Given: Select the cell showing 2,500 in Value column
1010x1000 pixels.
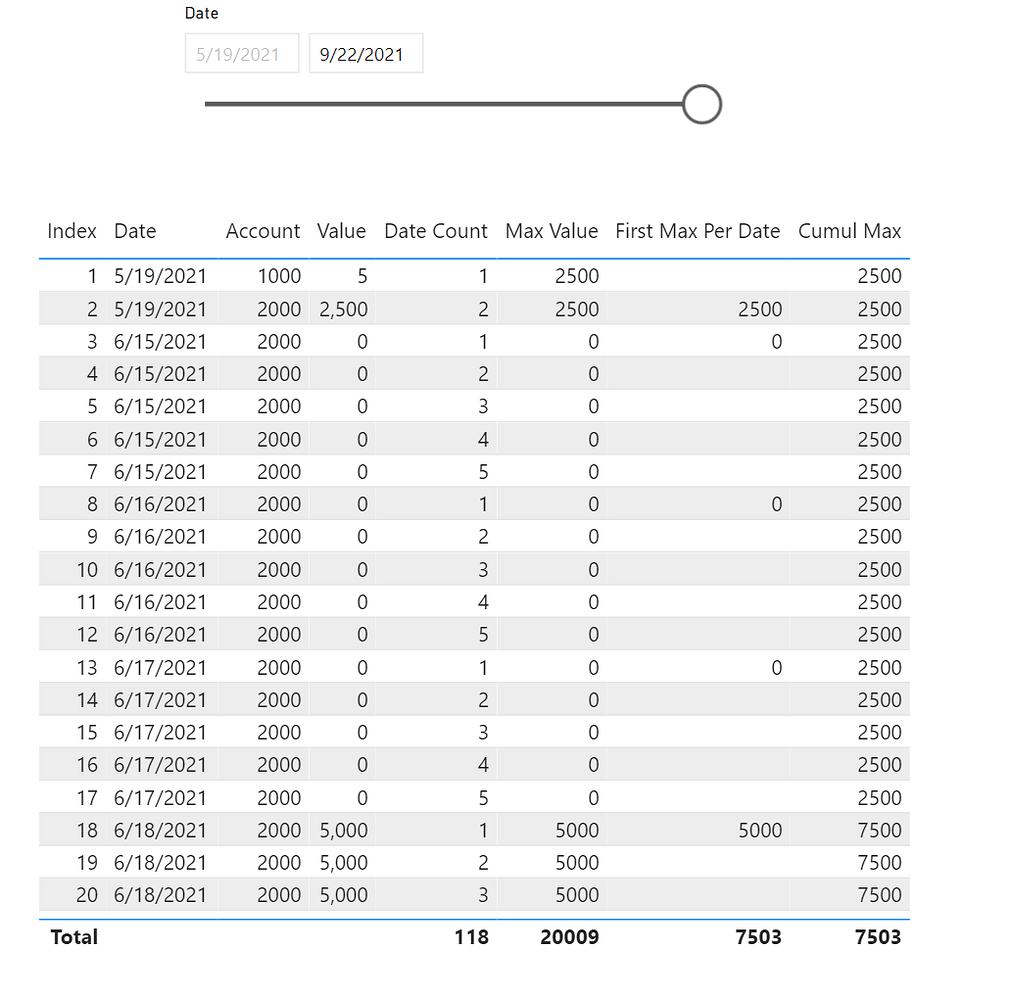Looking at the screenshot, I should click(341, 308).
